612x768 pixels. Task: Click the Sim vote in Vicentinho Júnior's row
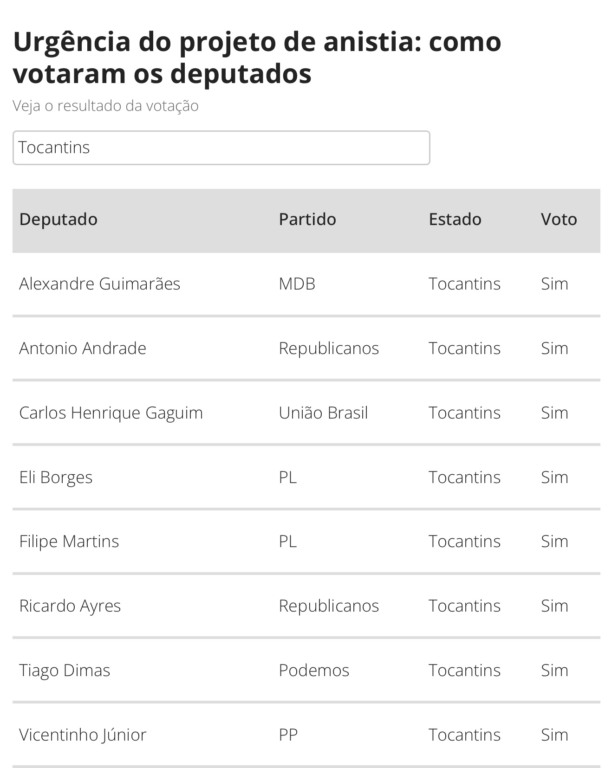[554, 735]
